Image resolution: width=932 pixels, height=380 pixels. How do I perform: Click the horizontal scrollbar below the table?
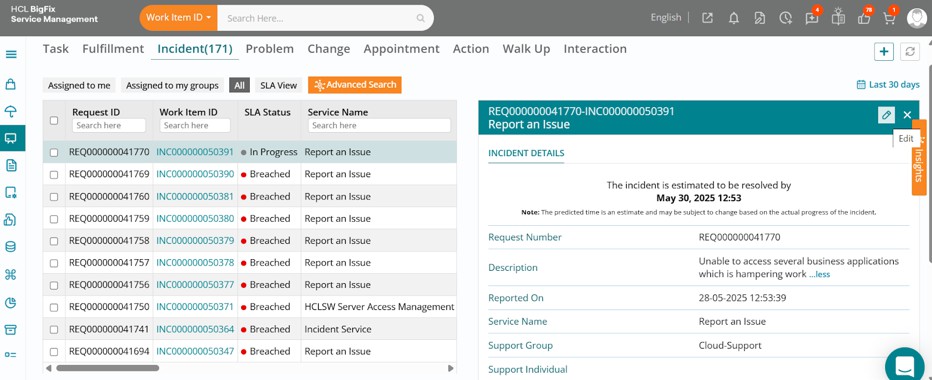108,368
